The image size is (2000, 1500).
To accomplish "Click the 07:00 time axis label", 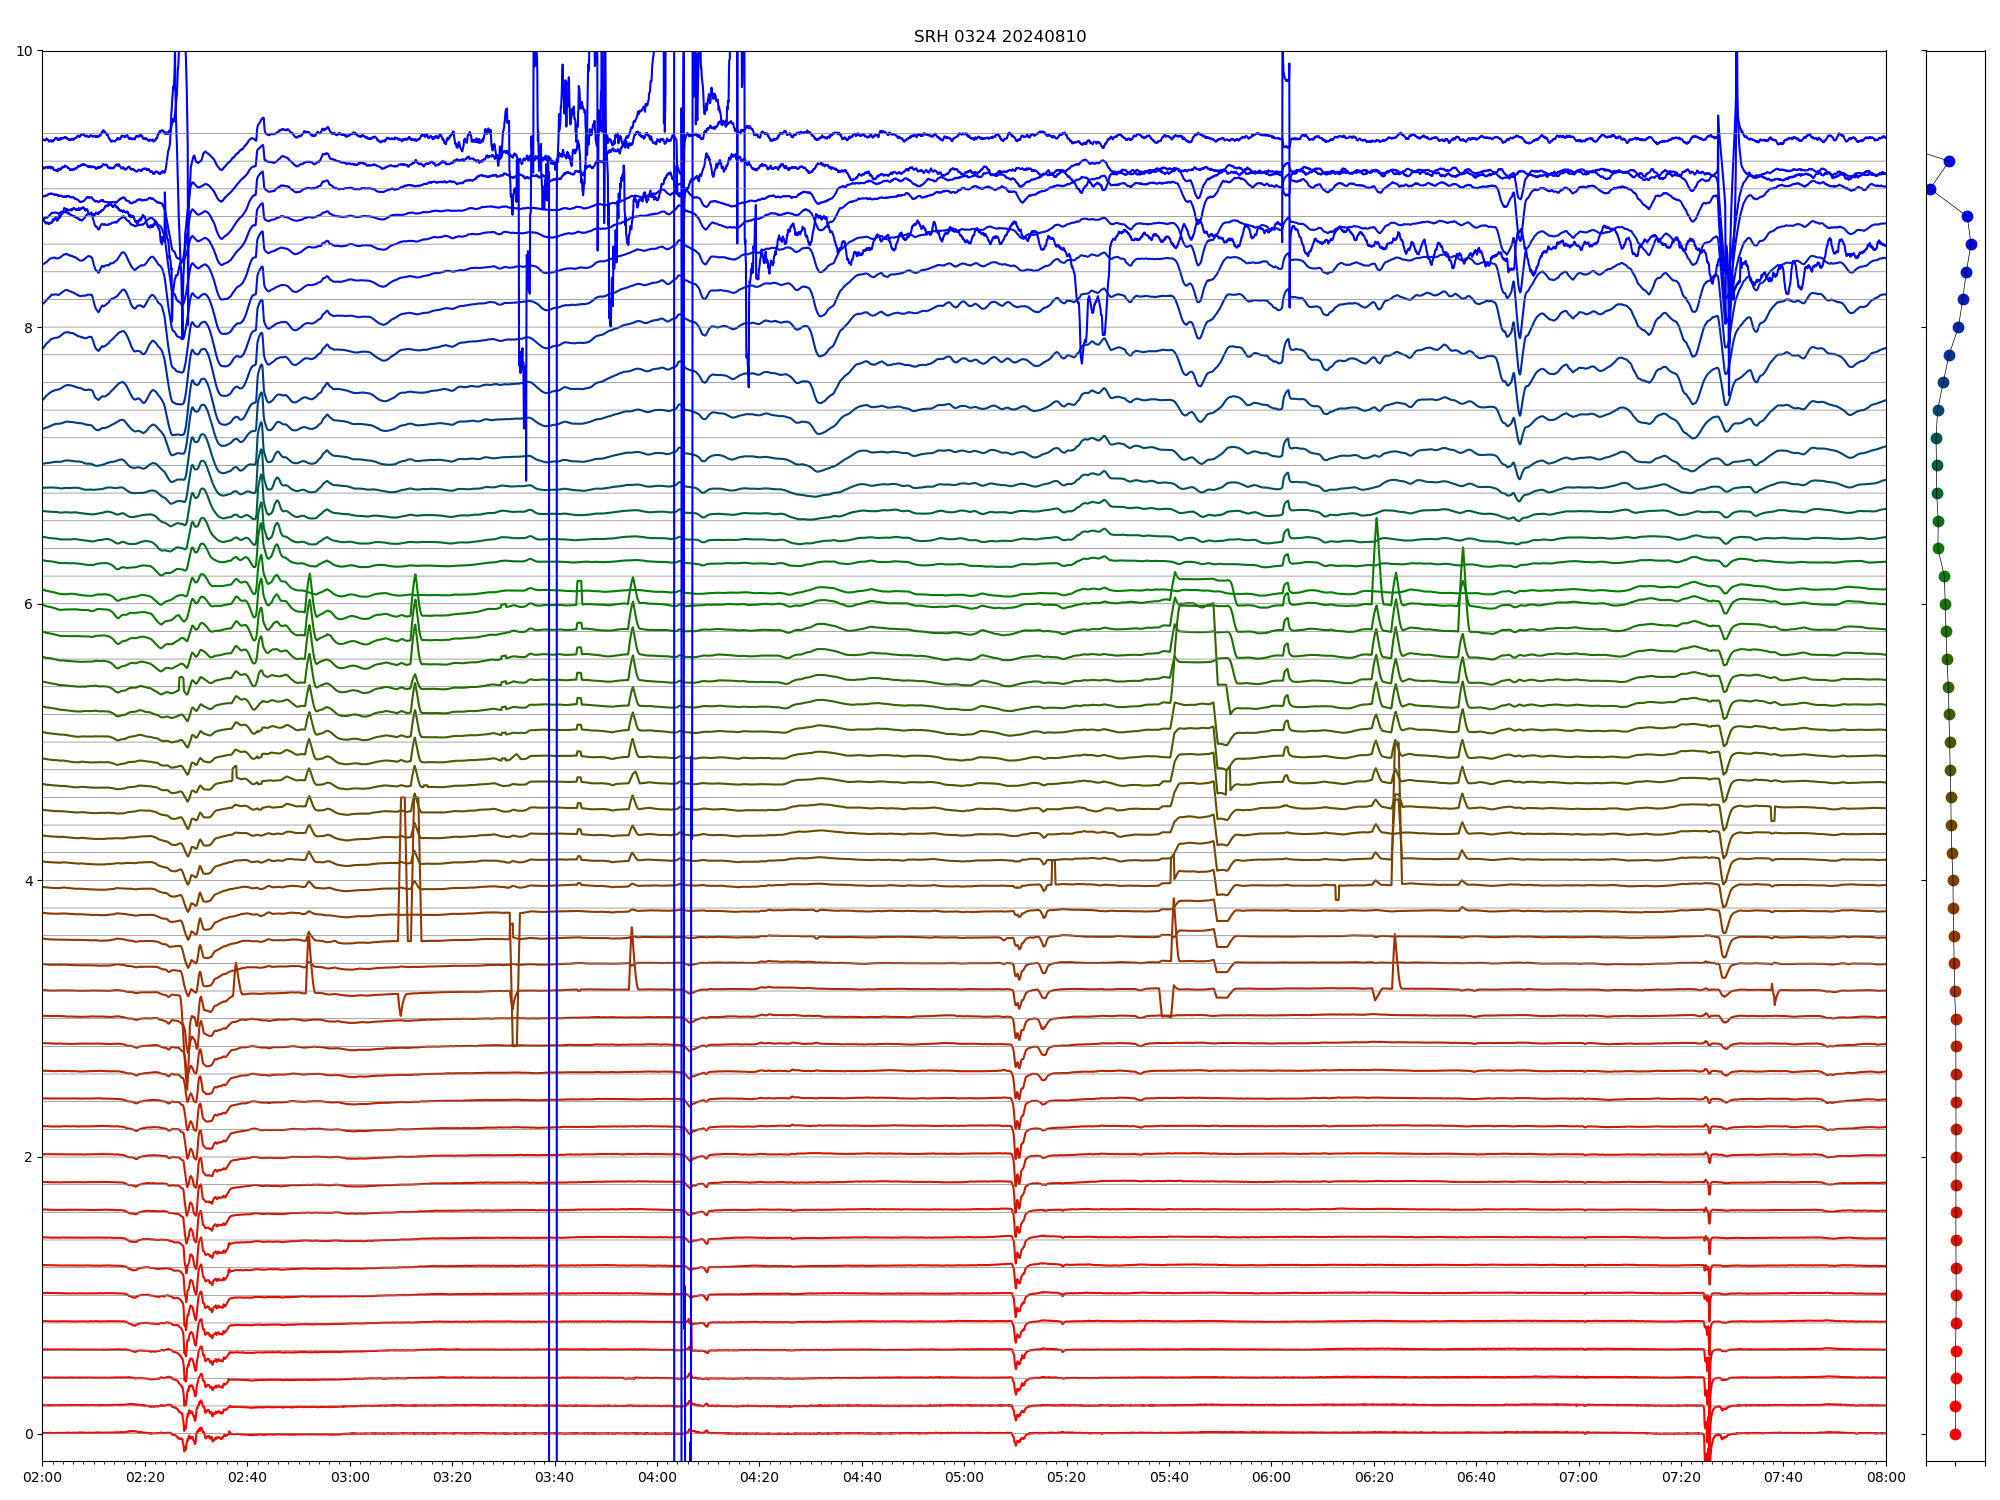I will click(1579, 1477).
